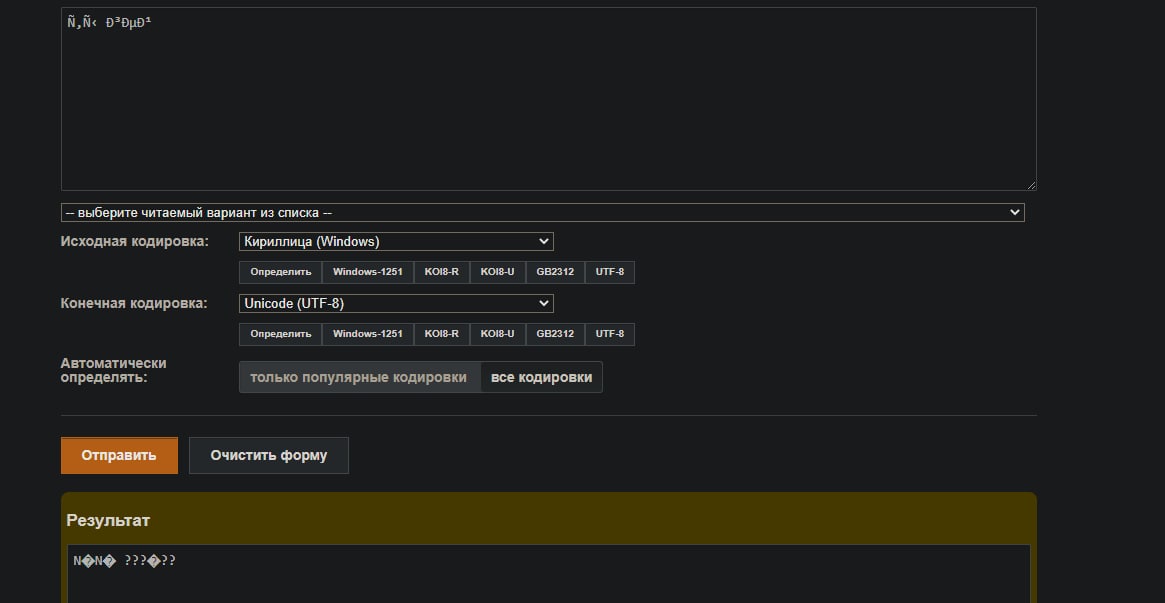Viewport: 1165px width, 603px height.
Task: Set source encoding to Windows-1251 button
Action: pos(368,272)
